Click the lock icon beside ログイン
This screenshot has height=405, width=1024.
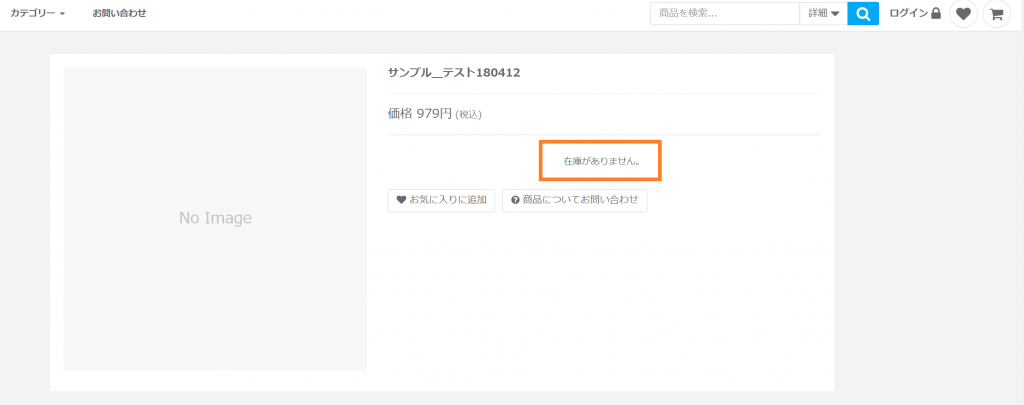click(936, 14)
